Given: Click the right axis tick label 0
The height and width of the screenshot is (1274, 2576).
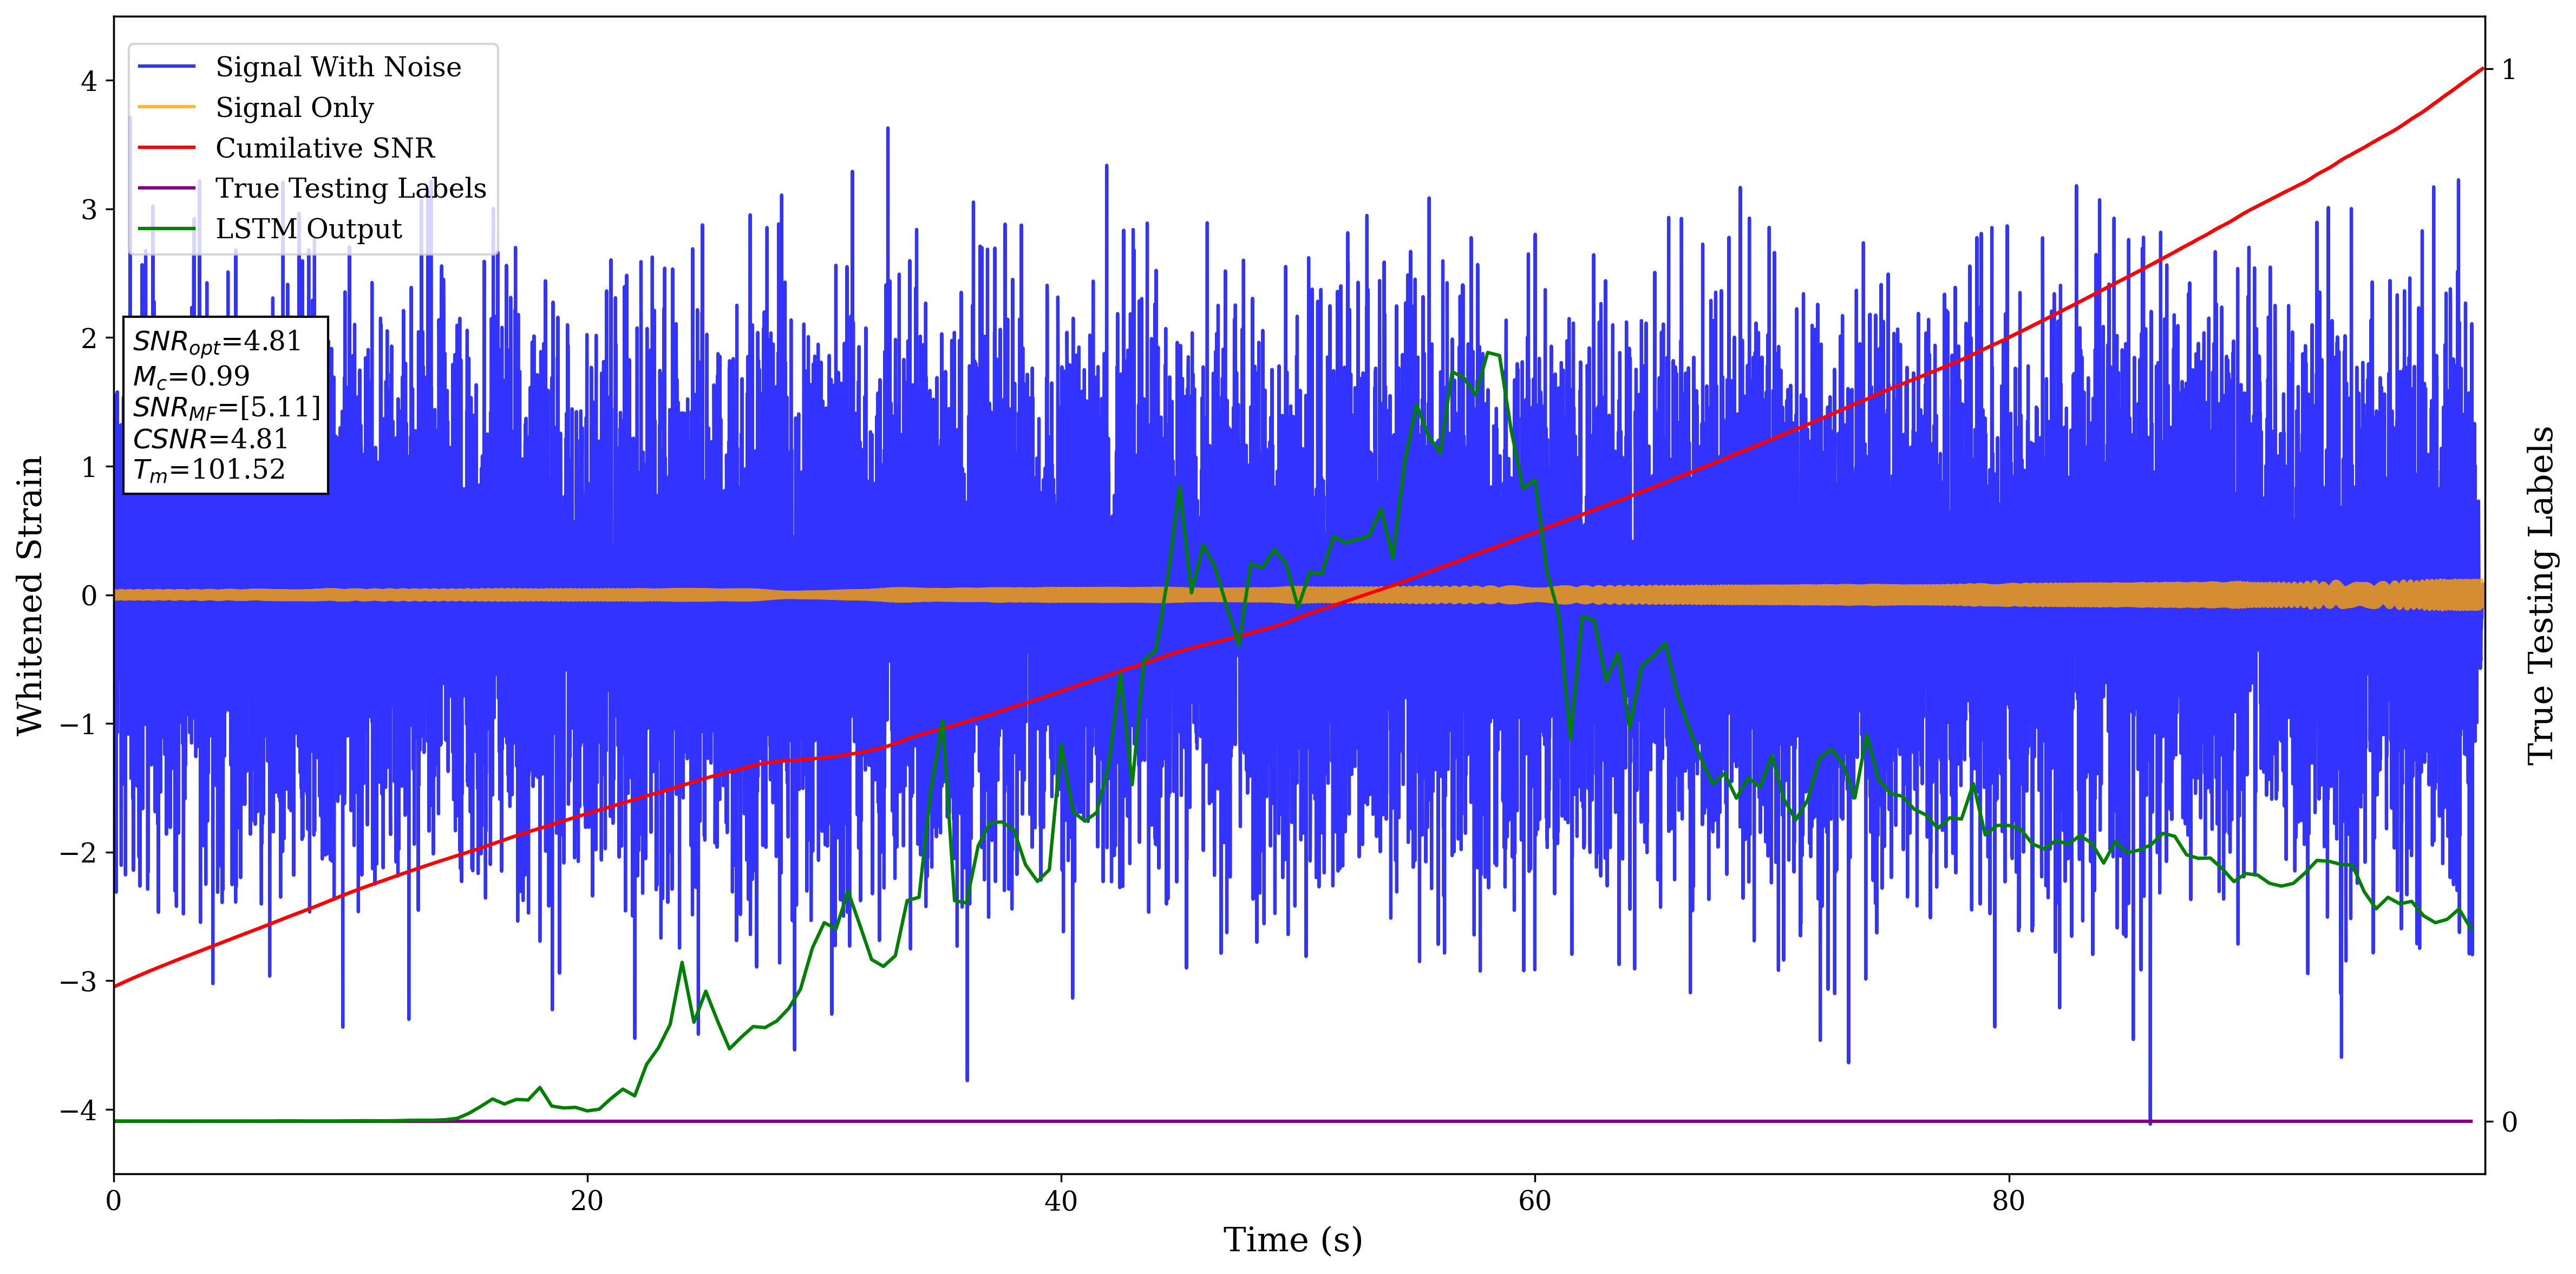Looking at the screenshot, I should click(x=2509, y=1122).
